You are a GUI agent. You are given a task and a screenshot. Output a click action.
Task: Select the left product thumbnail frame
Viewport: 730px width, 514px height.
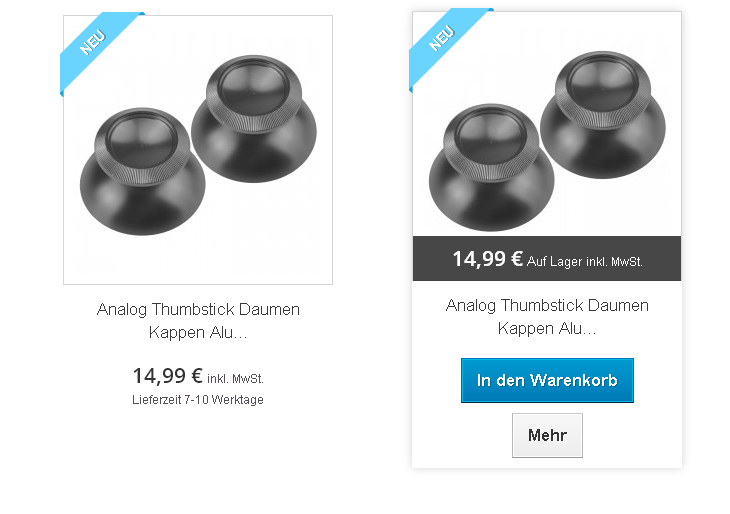198,150
